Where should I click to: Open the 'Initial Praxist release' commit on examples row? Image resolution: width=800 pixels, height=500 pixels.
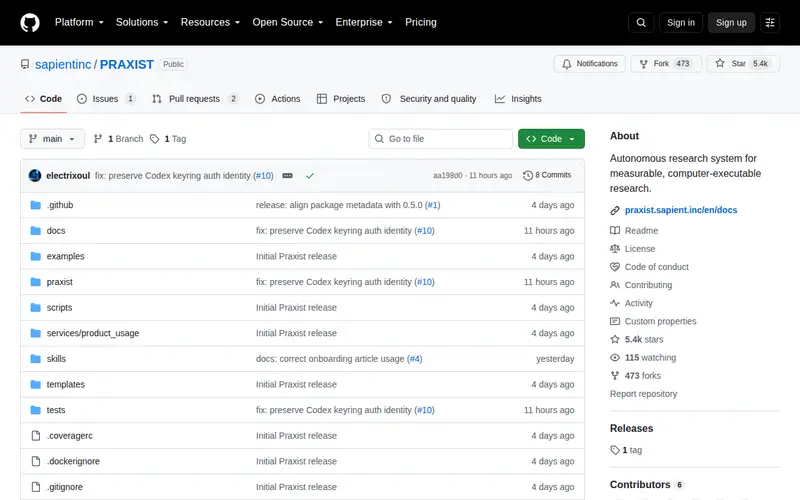296,256
